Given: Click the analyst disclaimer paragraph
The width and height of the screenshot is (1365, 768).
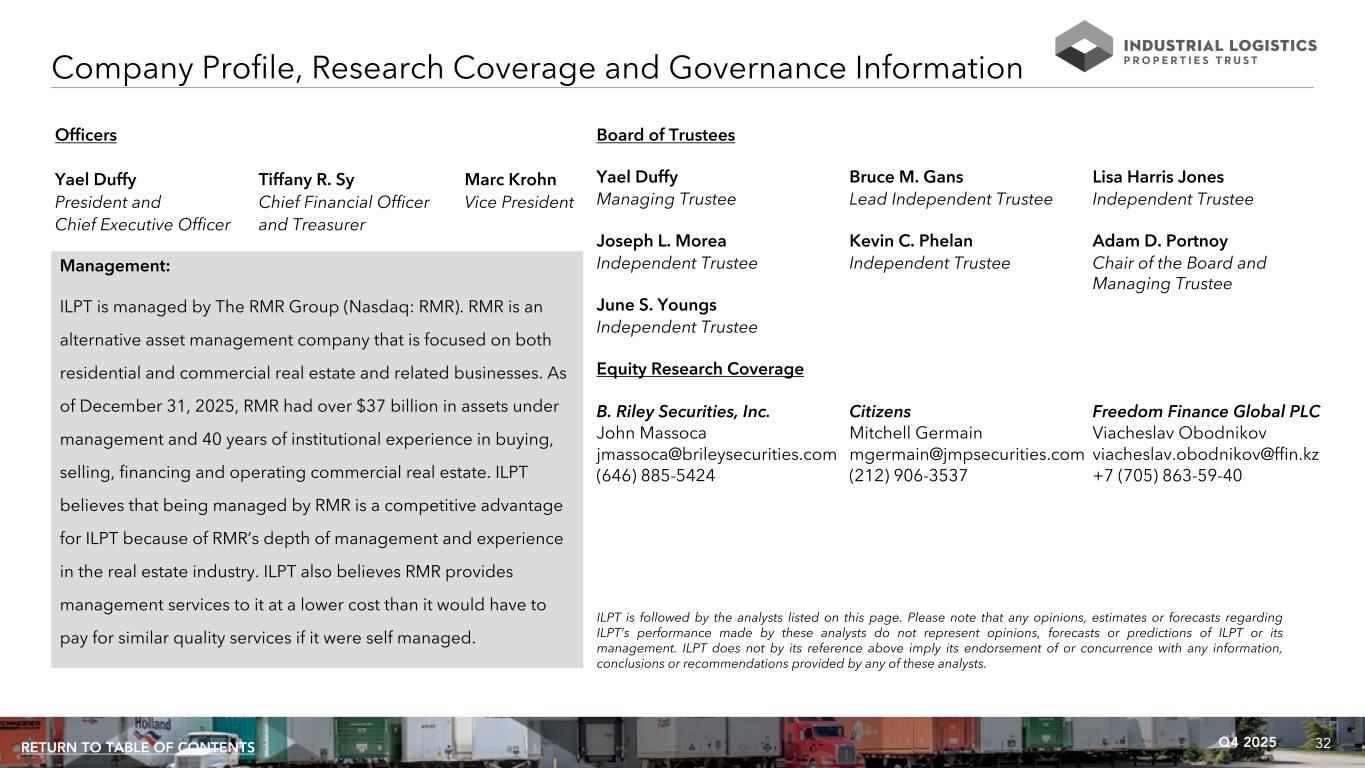Looking at the screenshot, I should (938, 641).
